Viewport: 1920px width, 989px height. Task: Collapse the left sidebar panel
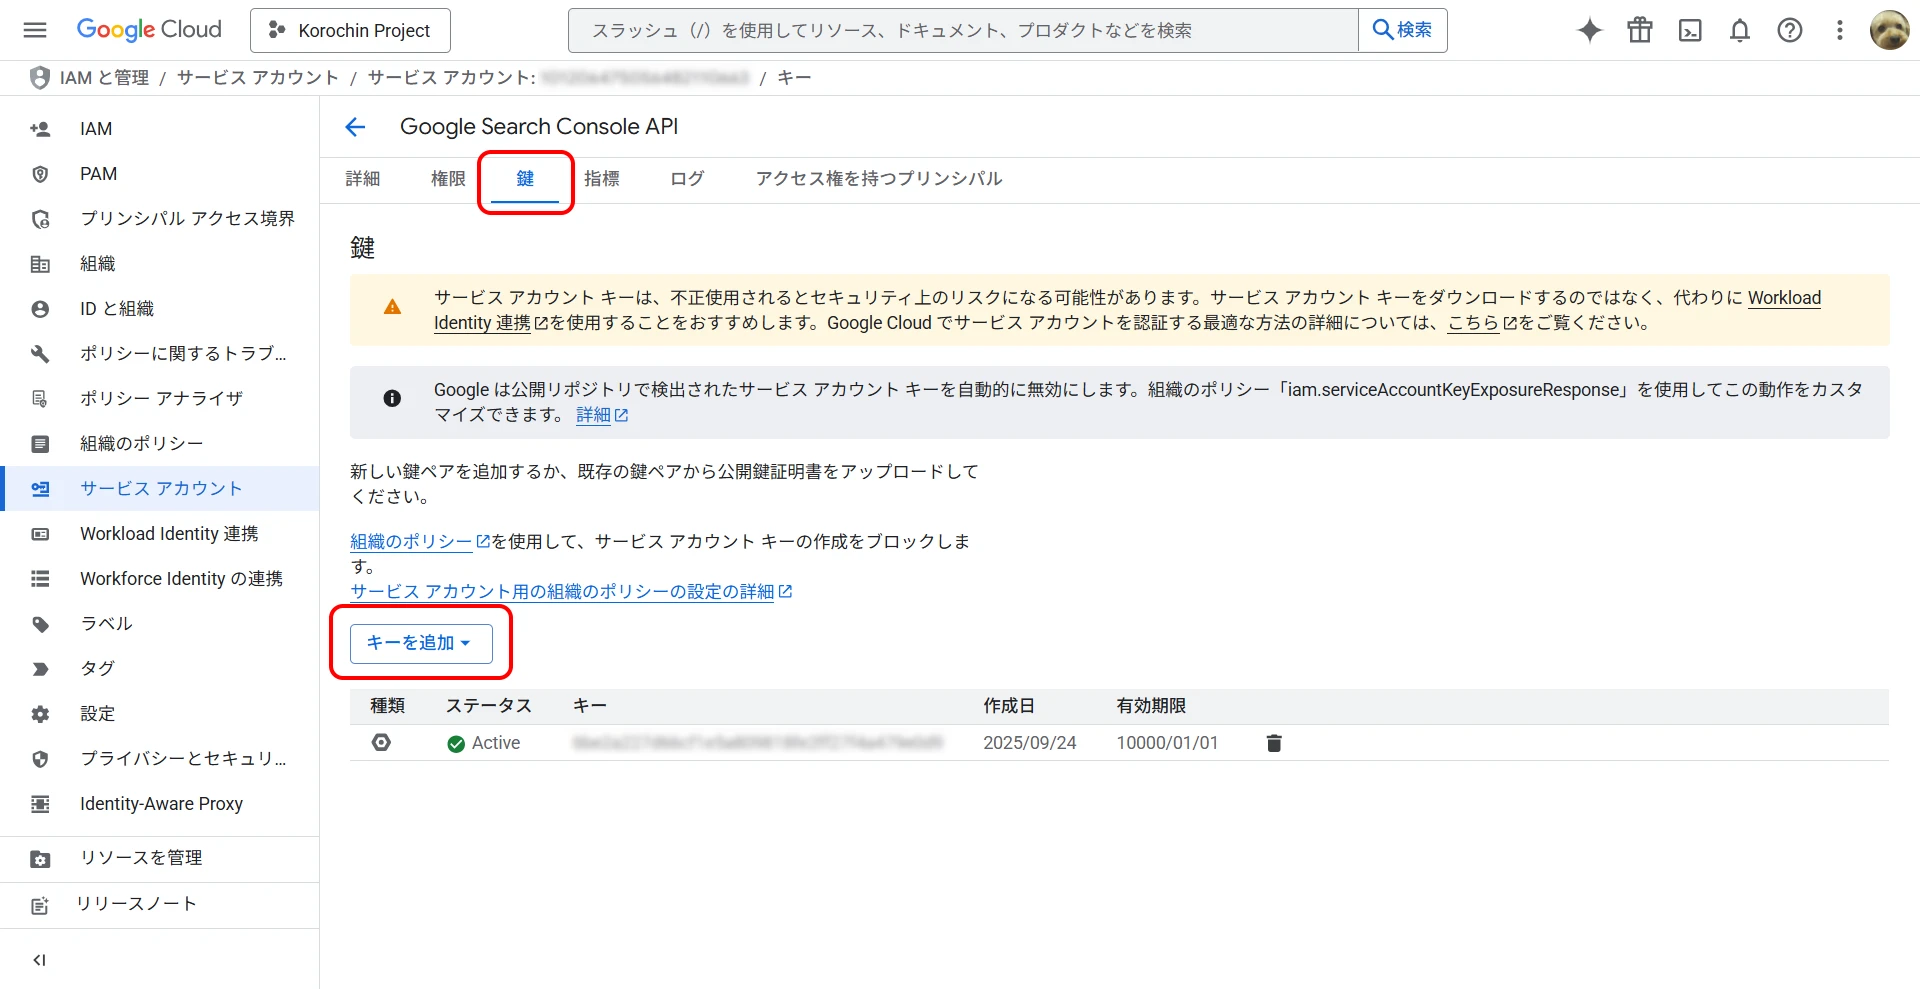[x=40, y=960]
